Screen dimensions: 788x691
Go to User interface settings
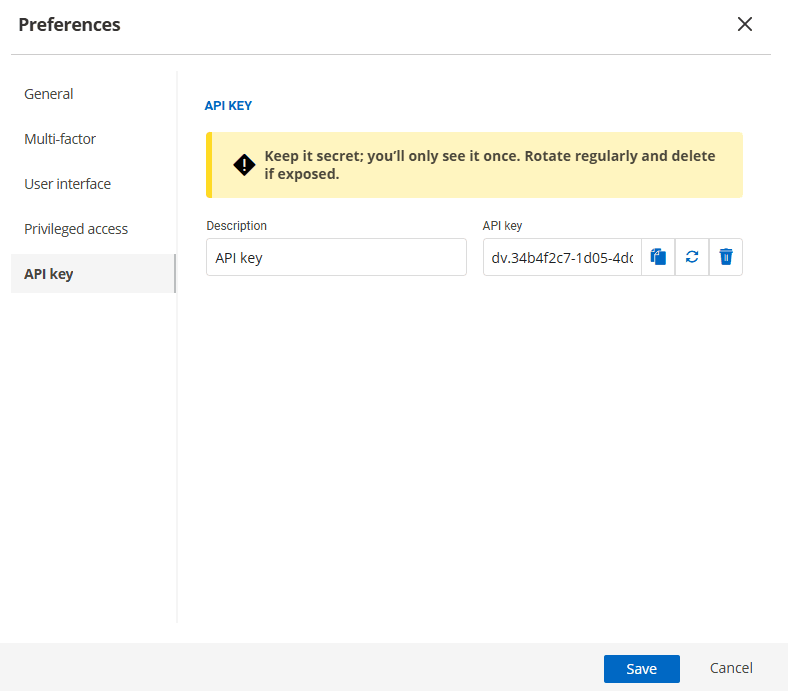pos(67,184)
